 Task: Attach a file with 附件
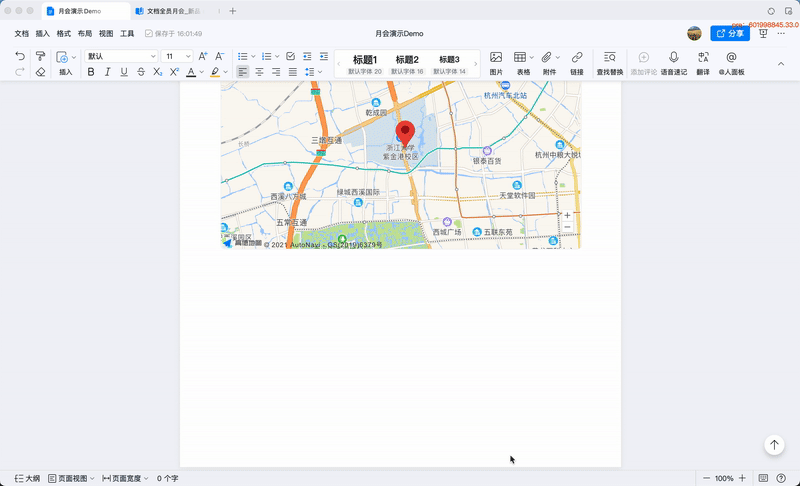[x=548, y=64]
